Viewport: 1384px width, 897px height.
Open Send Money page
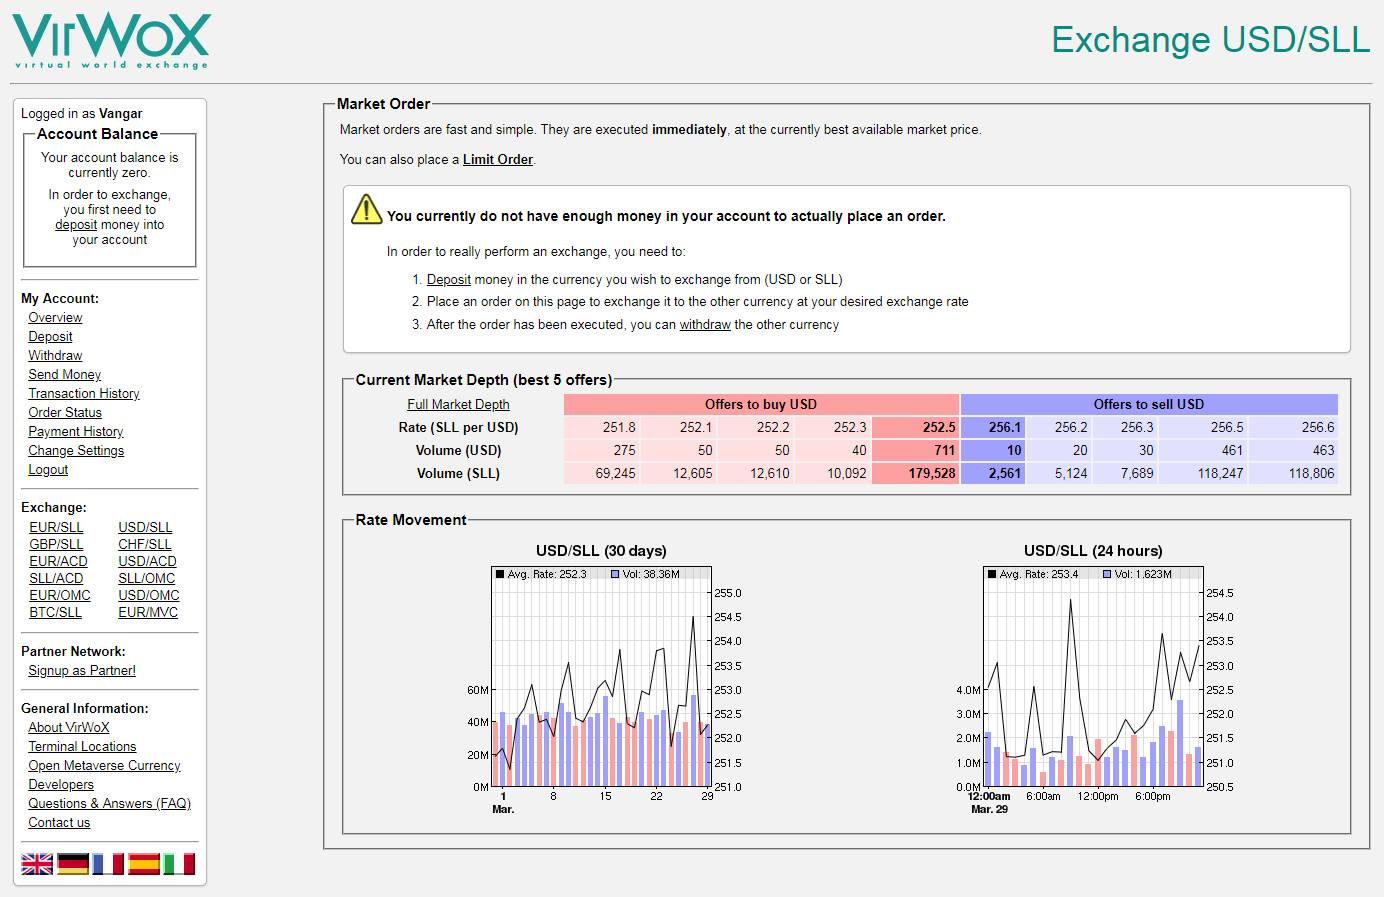[x=64, y=375]
